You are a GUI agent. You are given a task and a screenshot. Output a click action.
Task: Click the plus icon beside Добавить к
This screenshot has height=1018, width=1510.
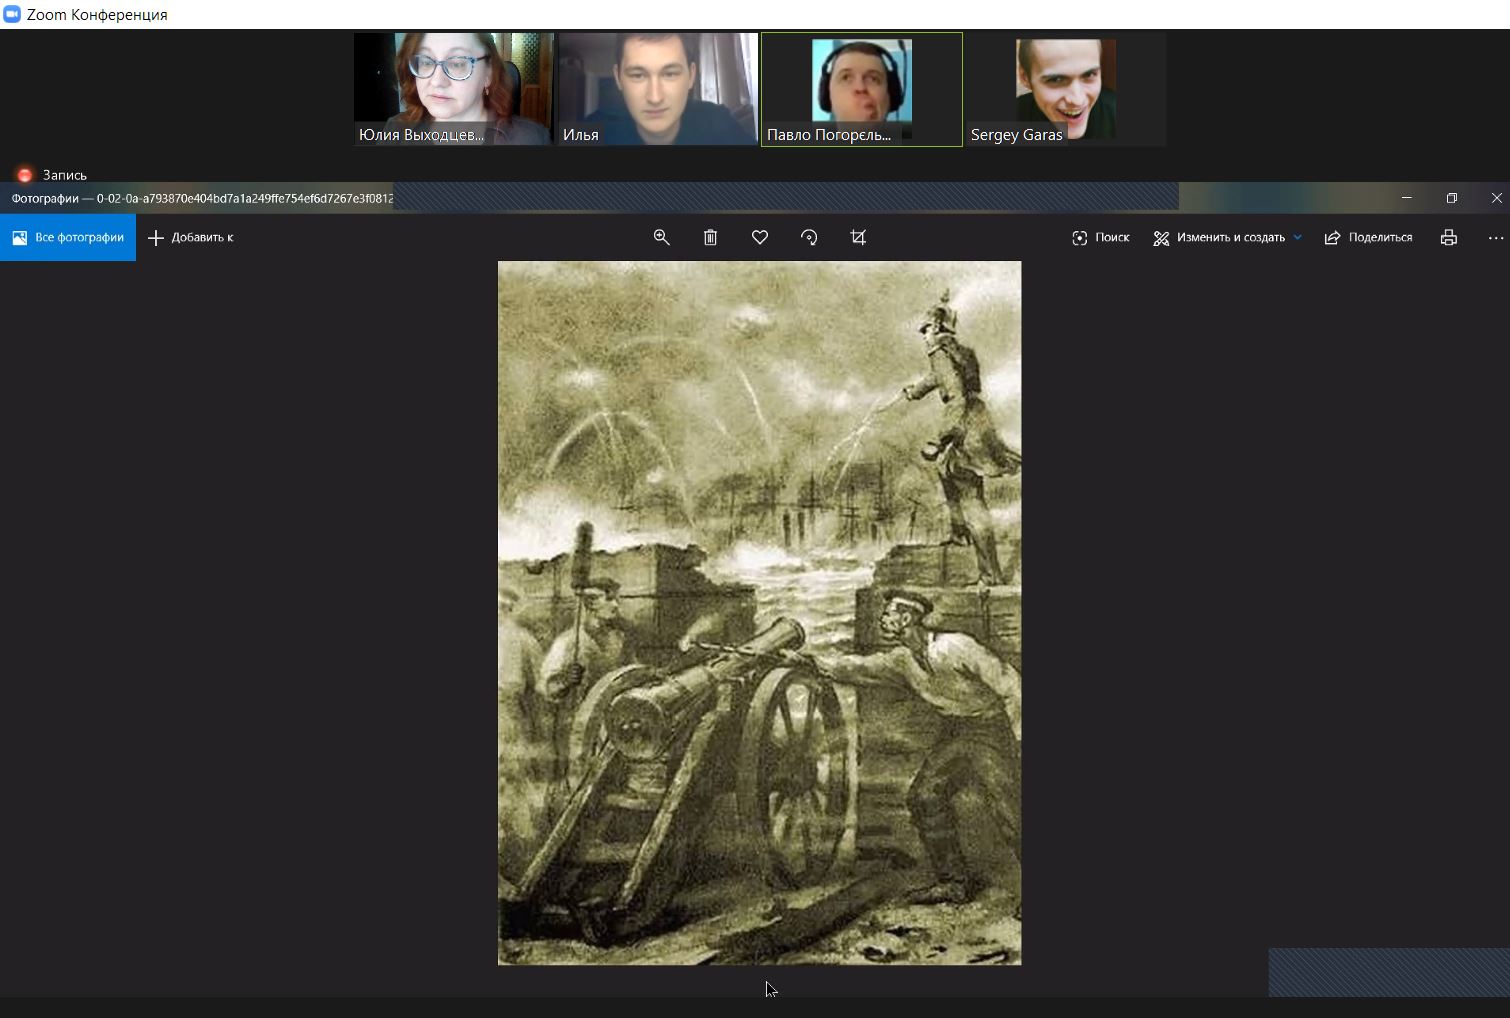click(155, 237)
